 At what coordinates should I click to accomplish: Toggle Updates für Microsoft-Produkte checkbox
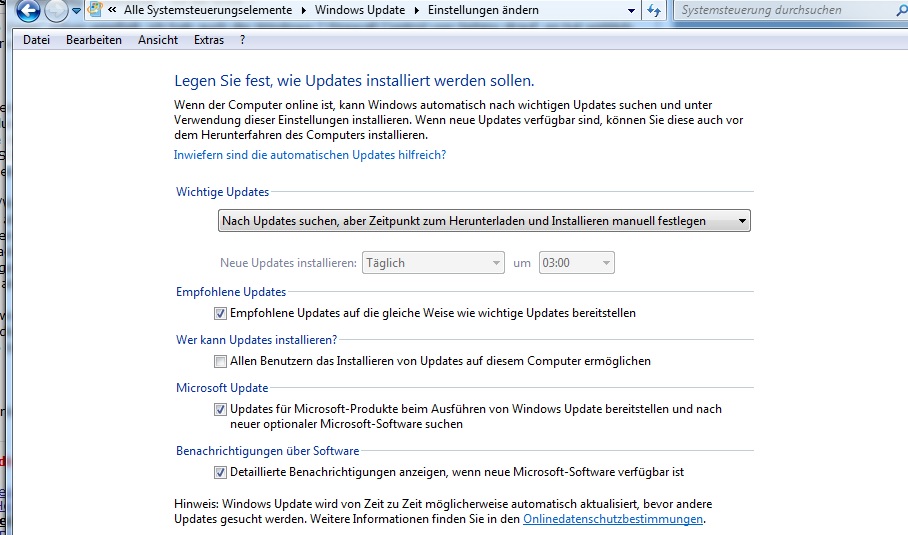[220, 409]
